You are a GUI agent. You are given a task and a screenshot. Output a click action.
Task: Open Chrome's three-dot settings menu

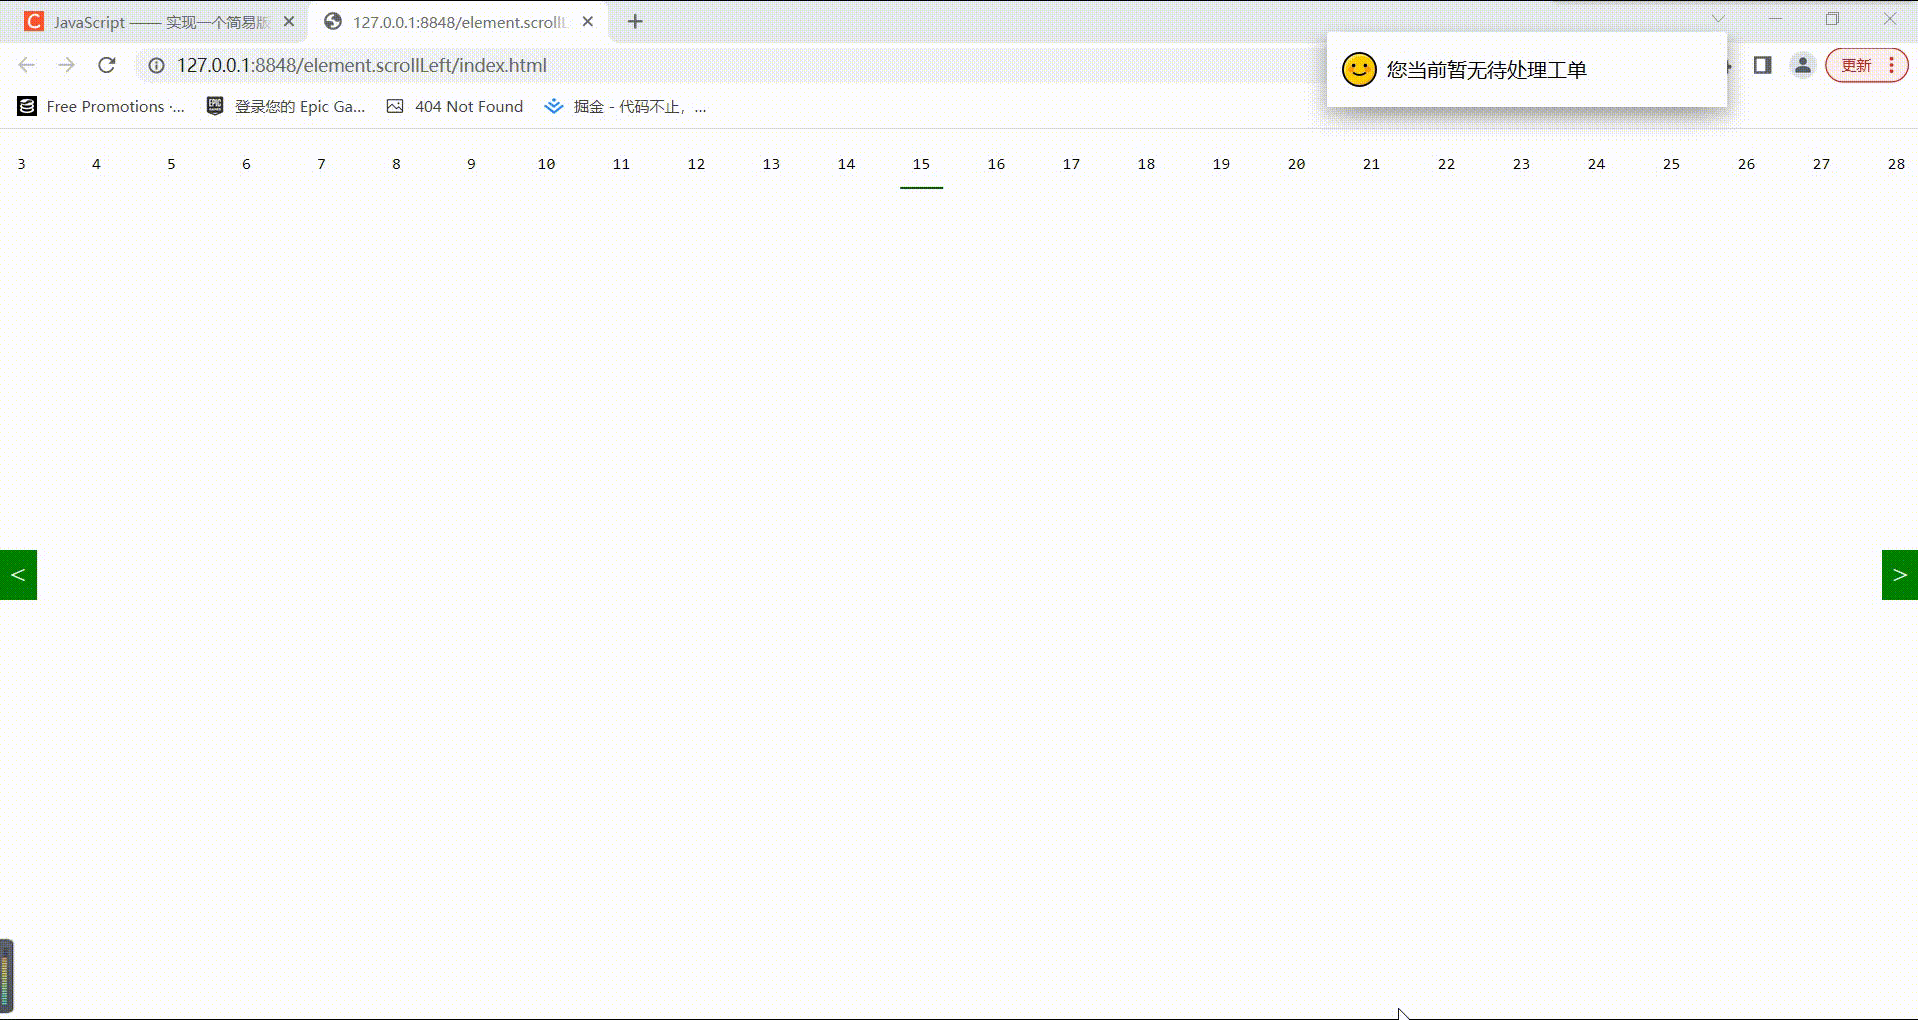coord(1891,65)
